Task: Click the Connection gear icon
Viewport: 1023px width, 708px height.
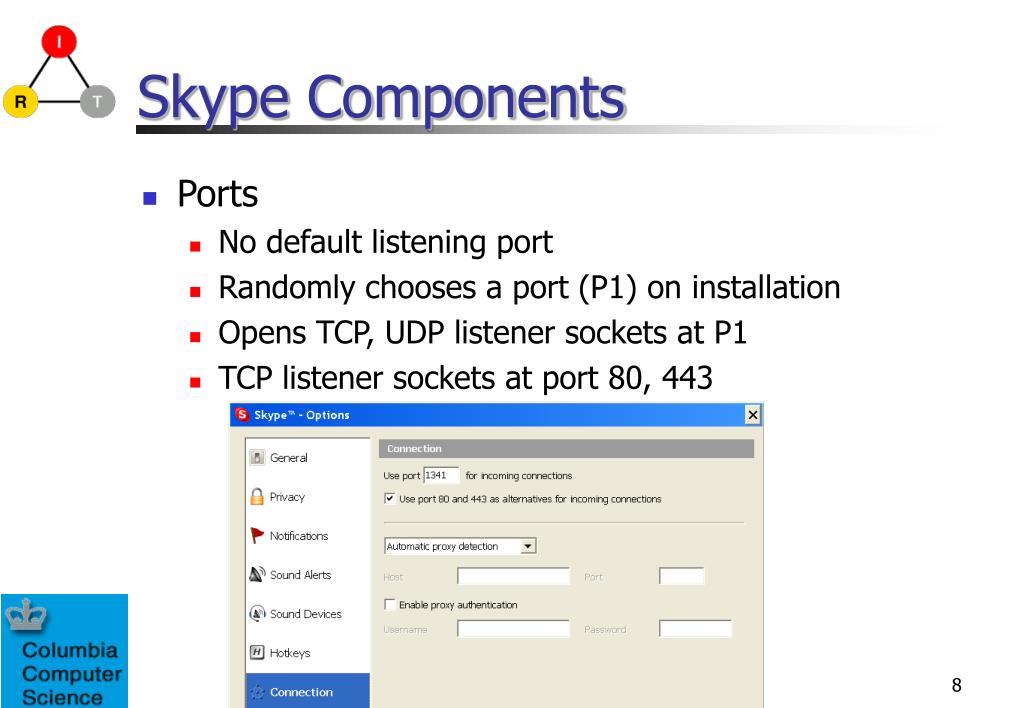Action: coord(257,692)
